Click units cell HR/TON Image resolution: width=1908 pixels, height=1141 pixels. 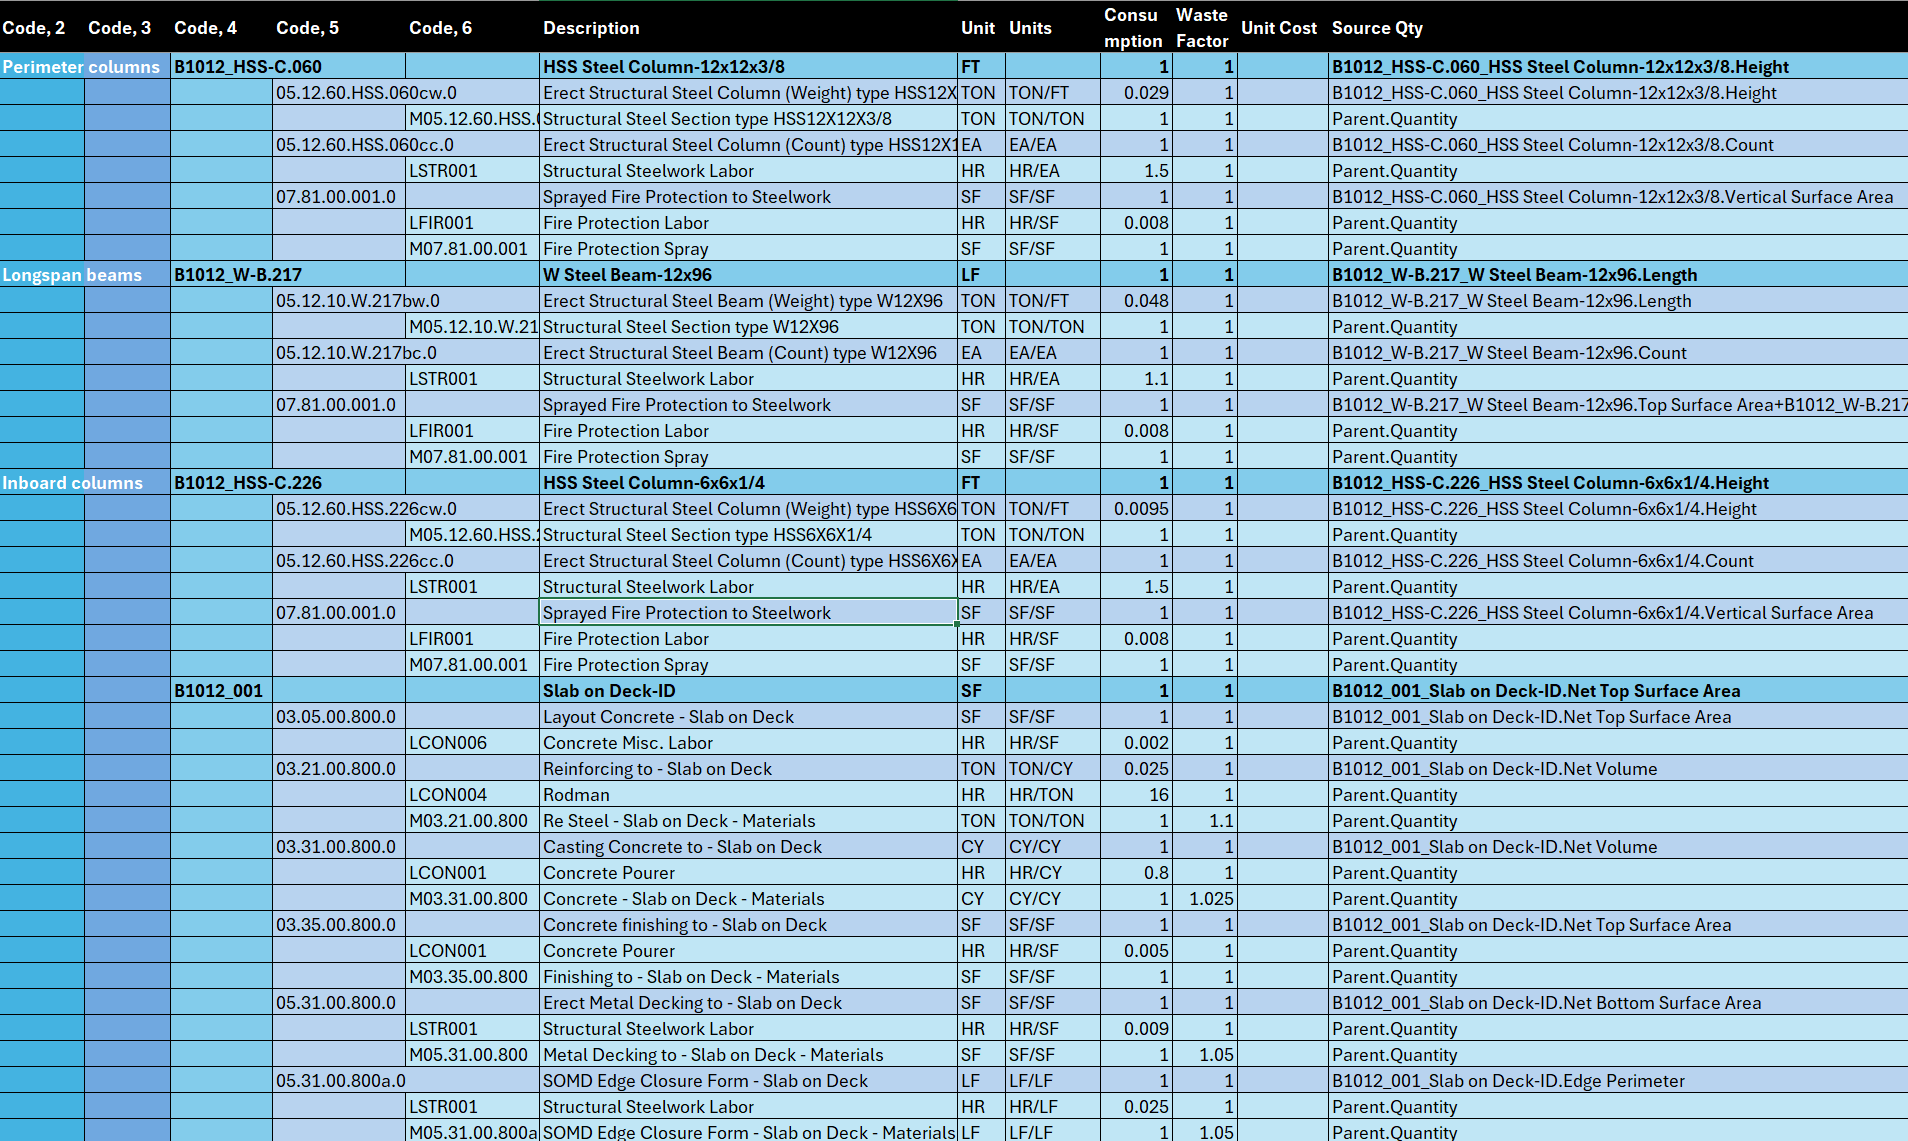click(x=1052, y=795)
